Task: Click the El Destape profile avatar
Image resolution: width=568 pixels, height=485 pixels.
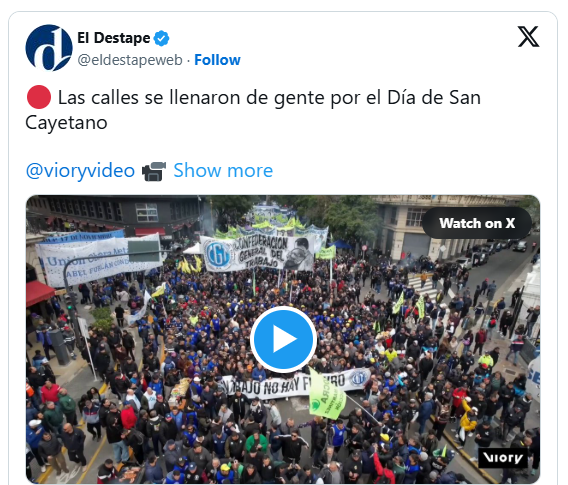Action: 49,48
